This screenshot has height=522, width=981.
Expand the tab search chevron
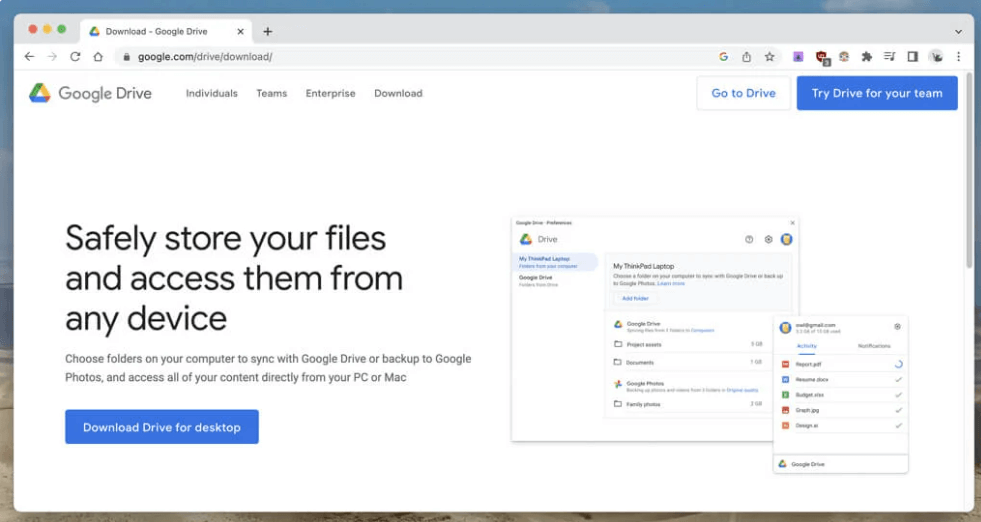(x=958, y=31)
